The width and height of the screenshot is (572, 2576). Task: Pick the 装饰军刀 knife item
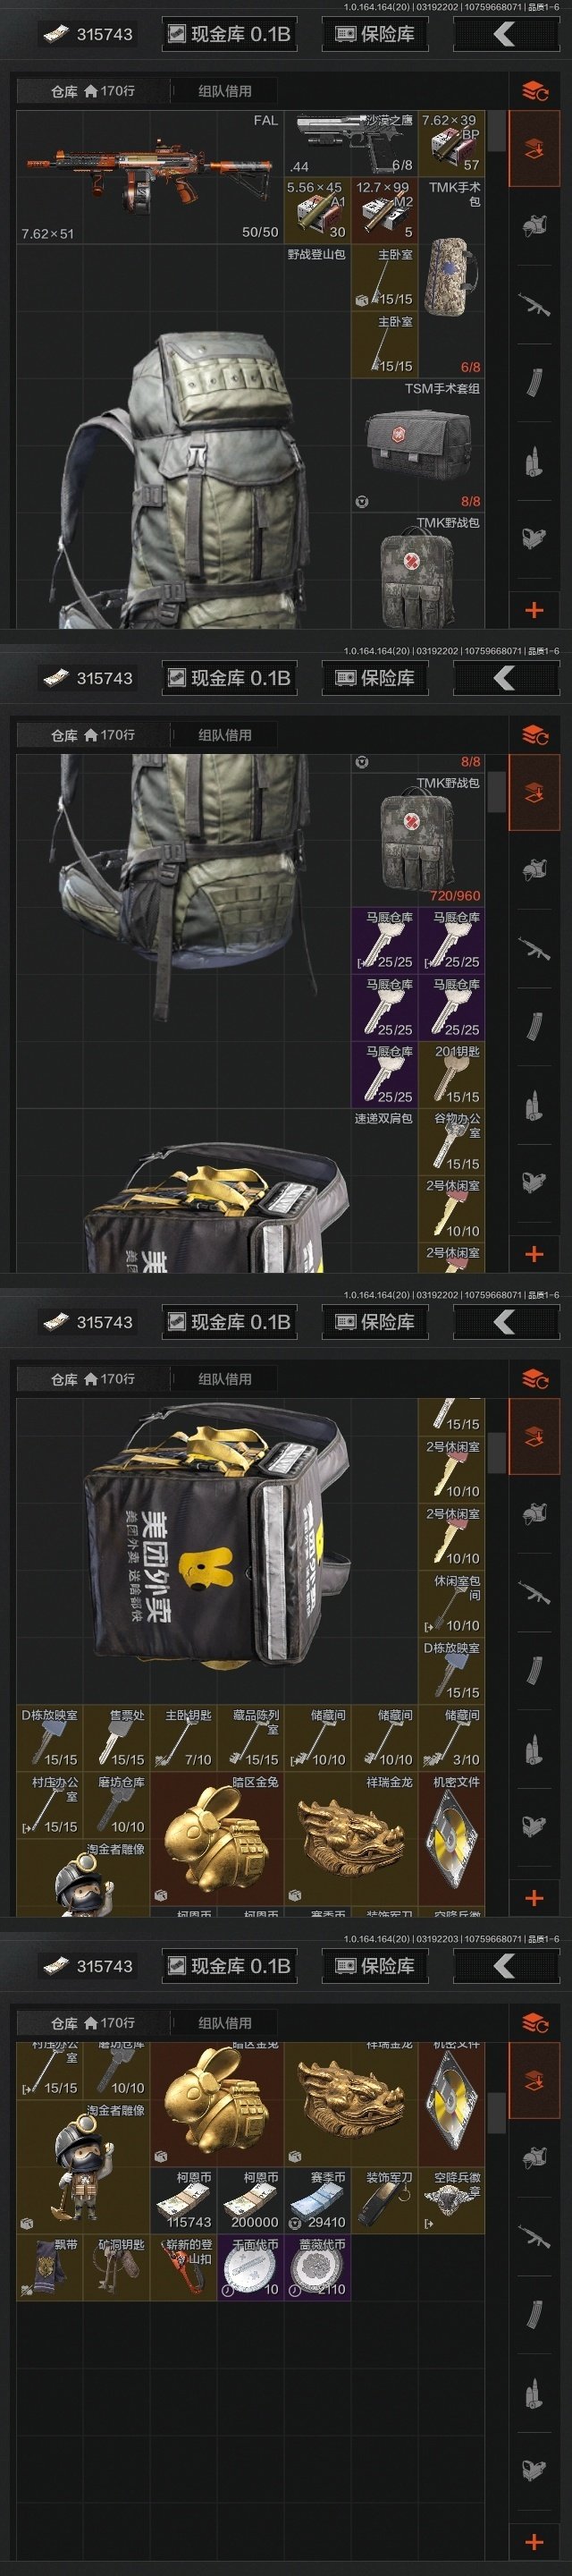[384, 2200]
